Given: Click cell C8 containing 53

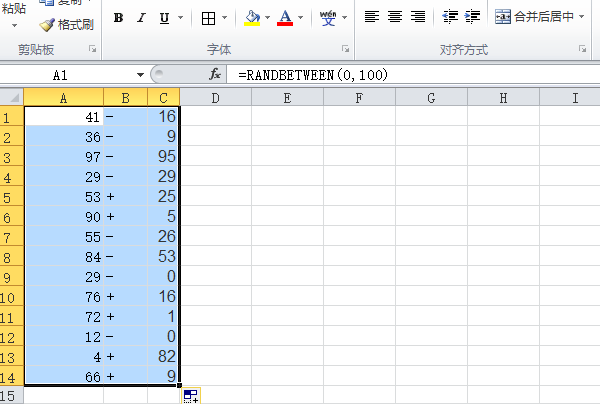Looking at the screenshot, I should click(163, 256).
